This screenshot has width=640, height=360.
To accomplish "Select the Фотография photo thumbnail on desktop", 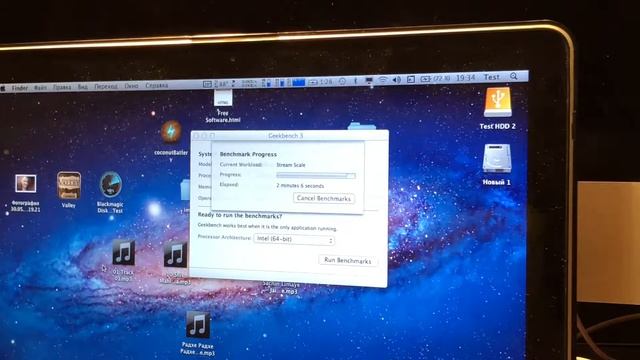I will pyautogui.click(x=26, y=184).
